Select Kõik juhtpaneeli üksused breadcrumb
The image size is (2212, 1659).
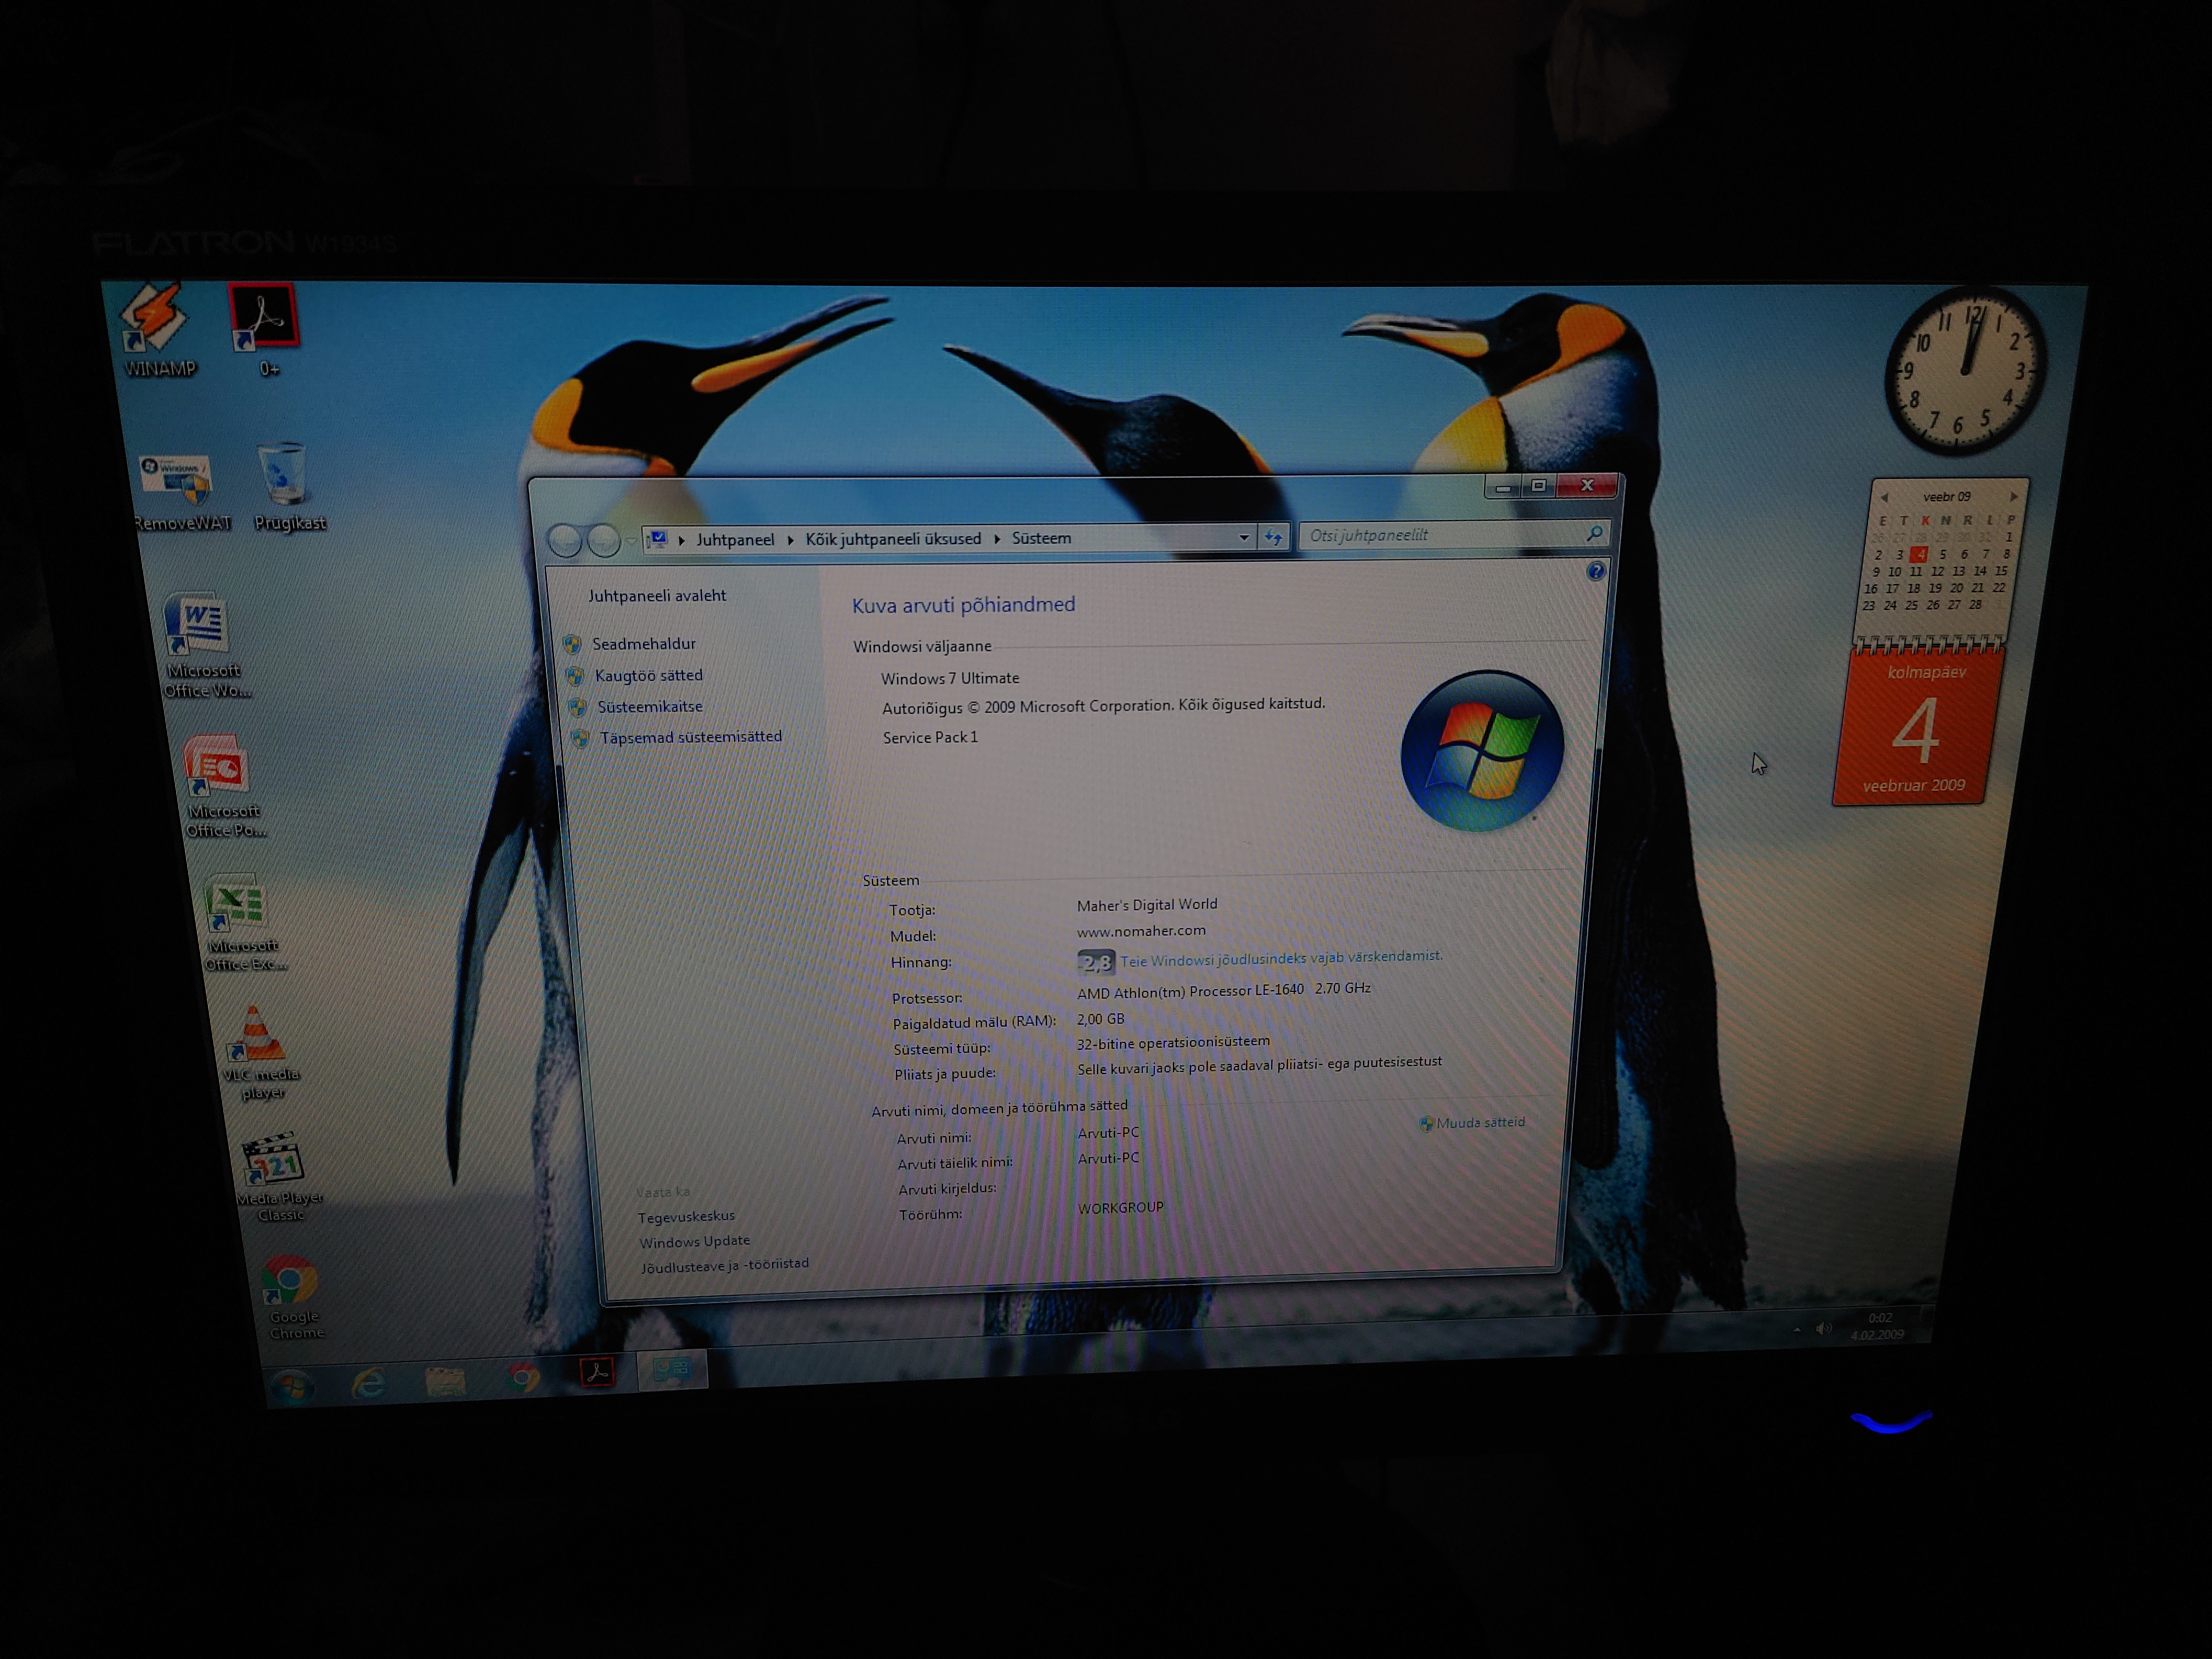[x=893, y=539]
